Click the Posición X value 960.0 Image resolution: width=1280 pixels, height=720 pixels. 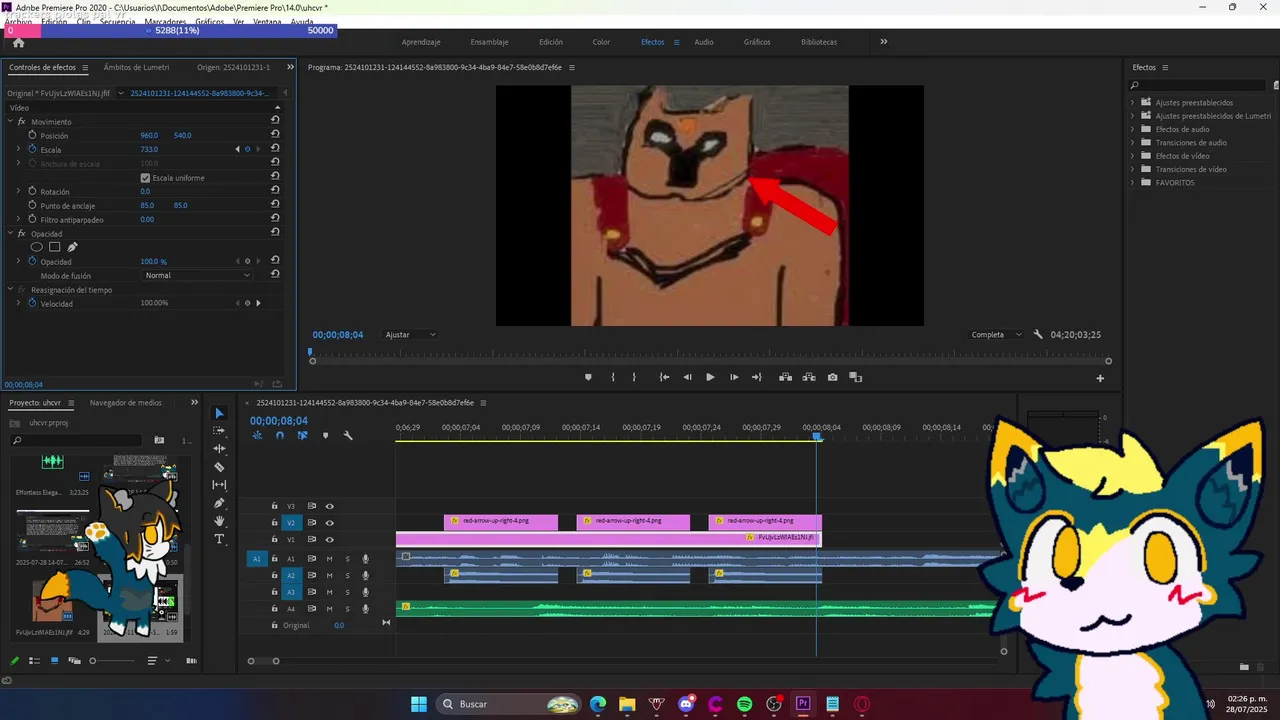coord(149,135)
